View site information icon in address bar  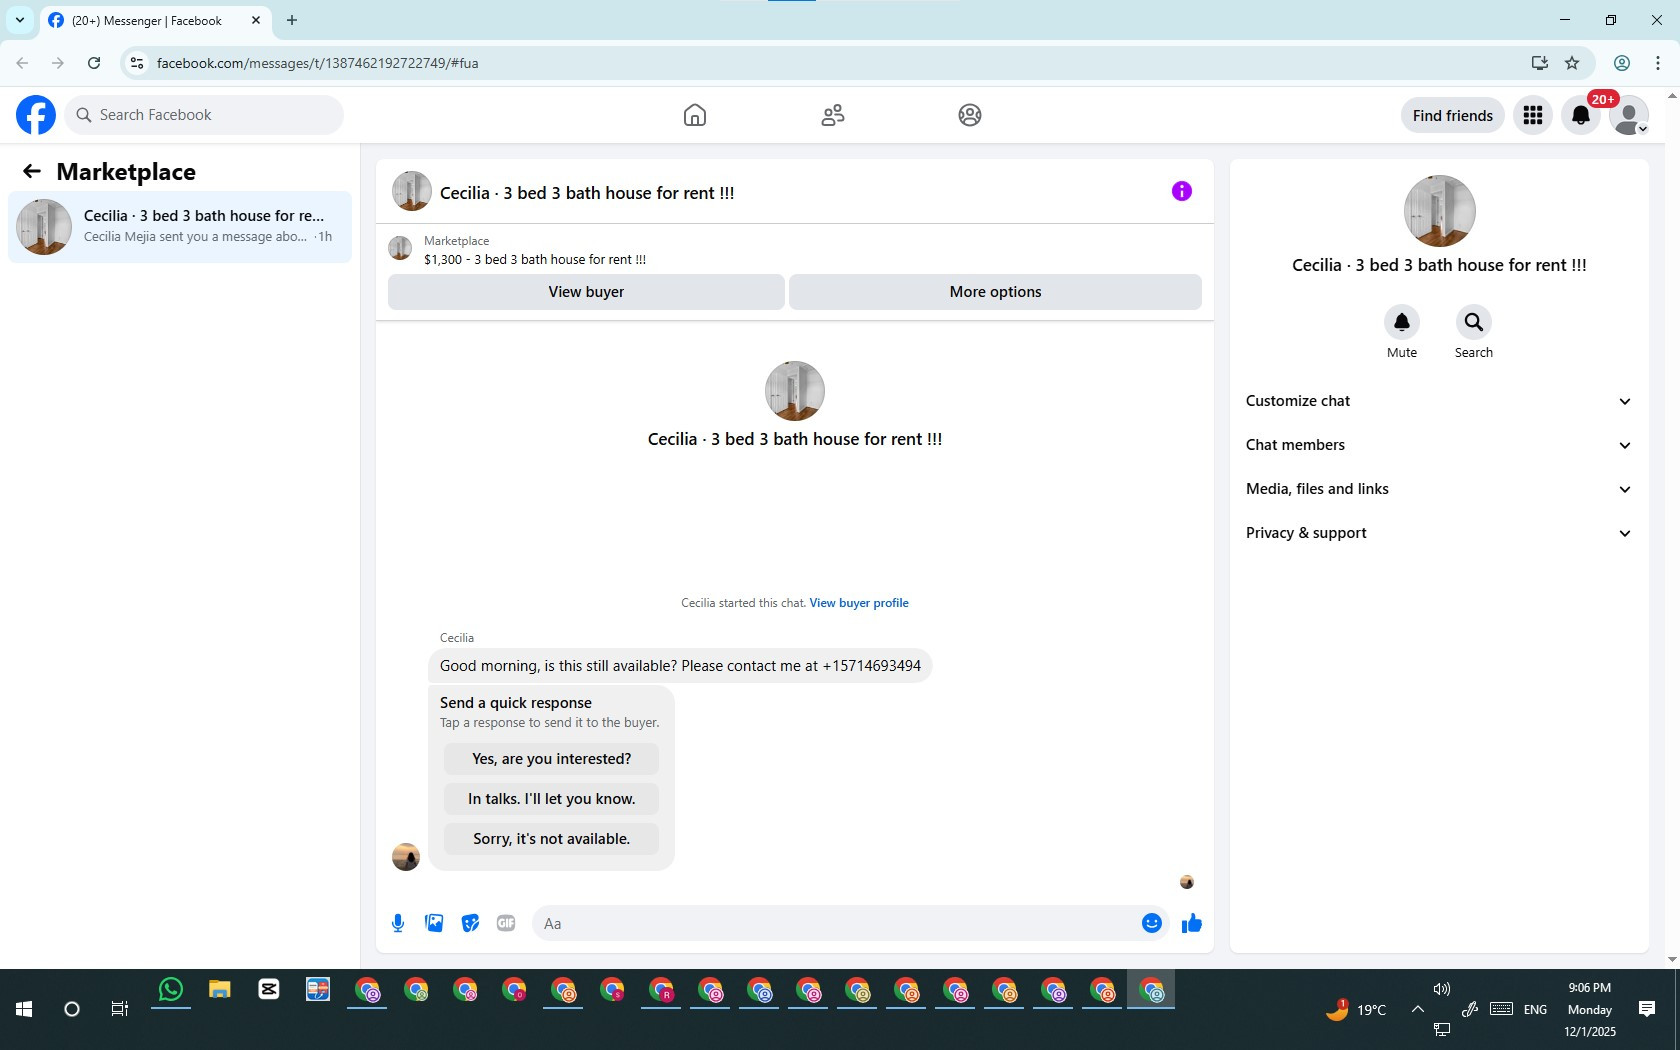pos(137,63)
